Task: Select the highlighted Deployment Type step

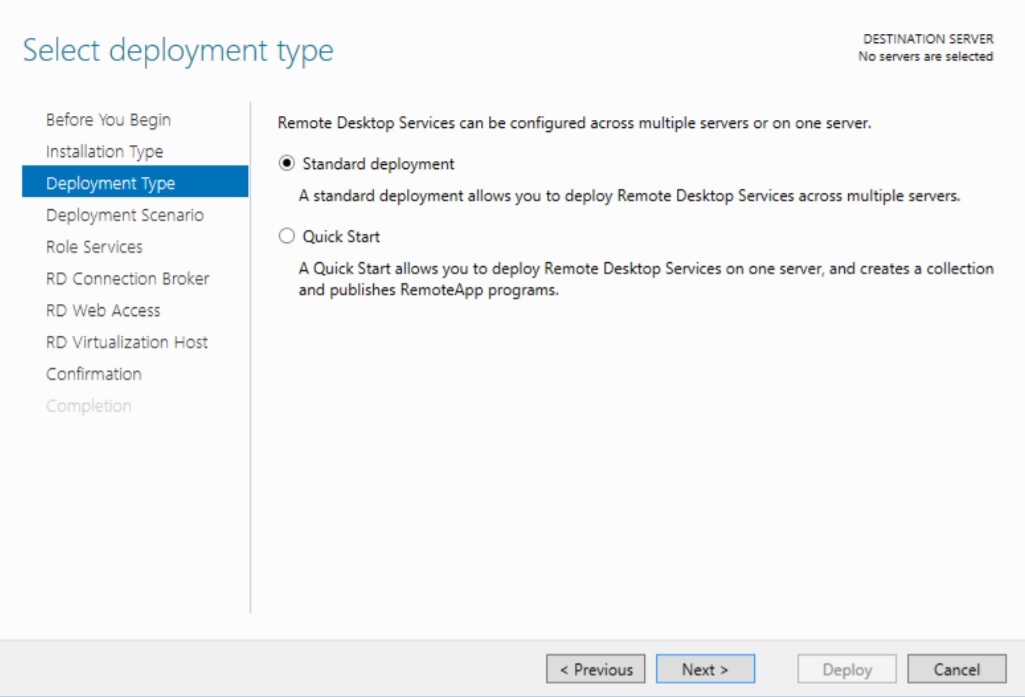Action: coord(135,182)
